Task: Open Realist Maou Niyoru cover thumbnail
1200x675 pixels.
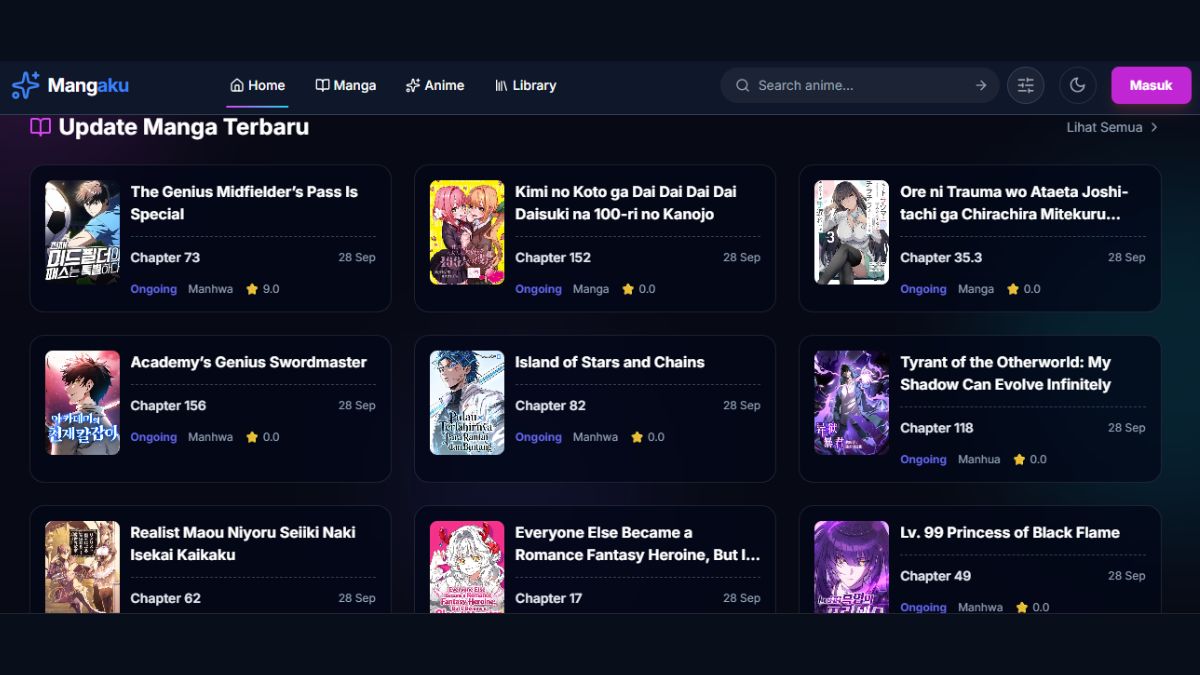Action: pos(82,567)
